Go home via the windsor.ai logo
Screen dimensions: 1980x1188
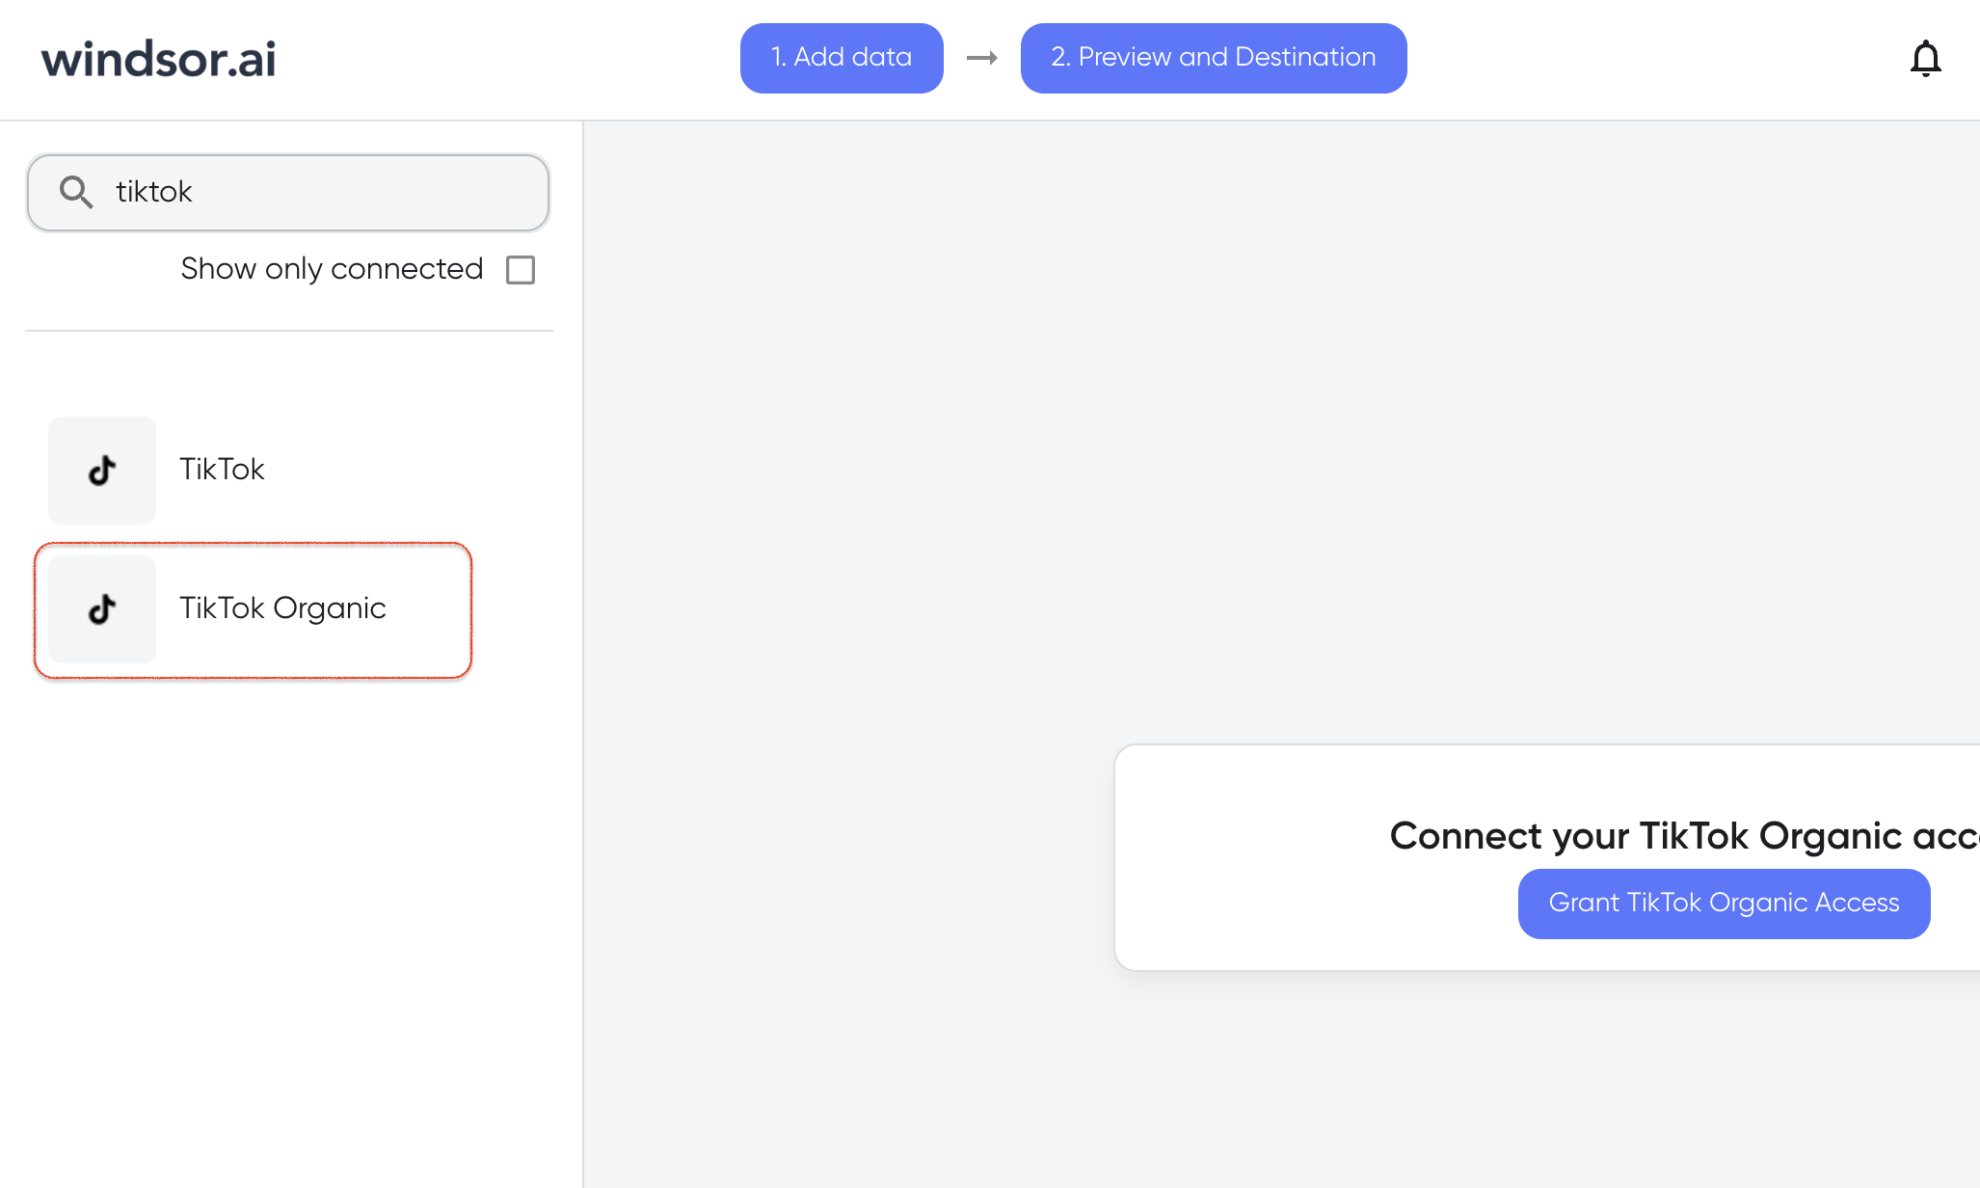[158, 59]
